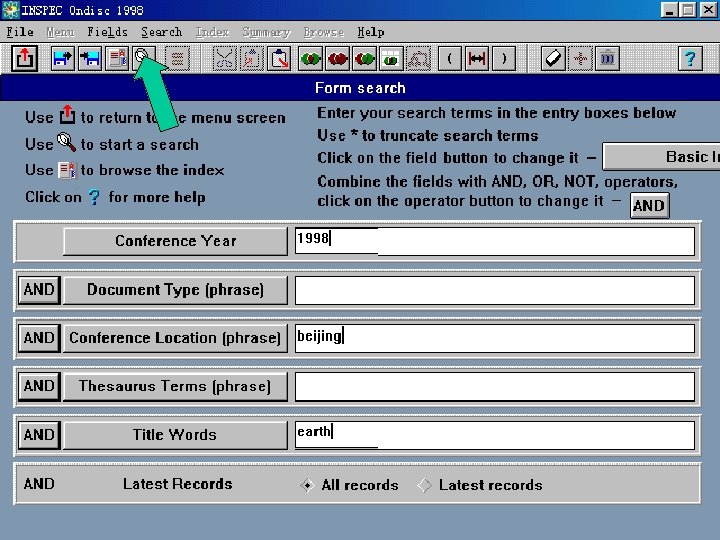The height and width of the screenshot is (540, 720).
Task: Insert an opening parenthesis via the toolbar
Action: coord(450,58)
